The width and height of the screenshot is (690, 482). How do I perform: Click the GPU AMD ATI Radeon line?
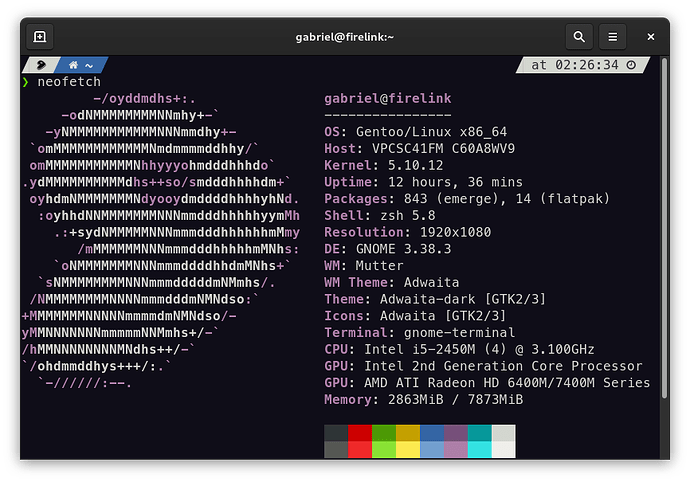point(487,383)
